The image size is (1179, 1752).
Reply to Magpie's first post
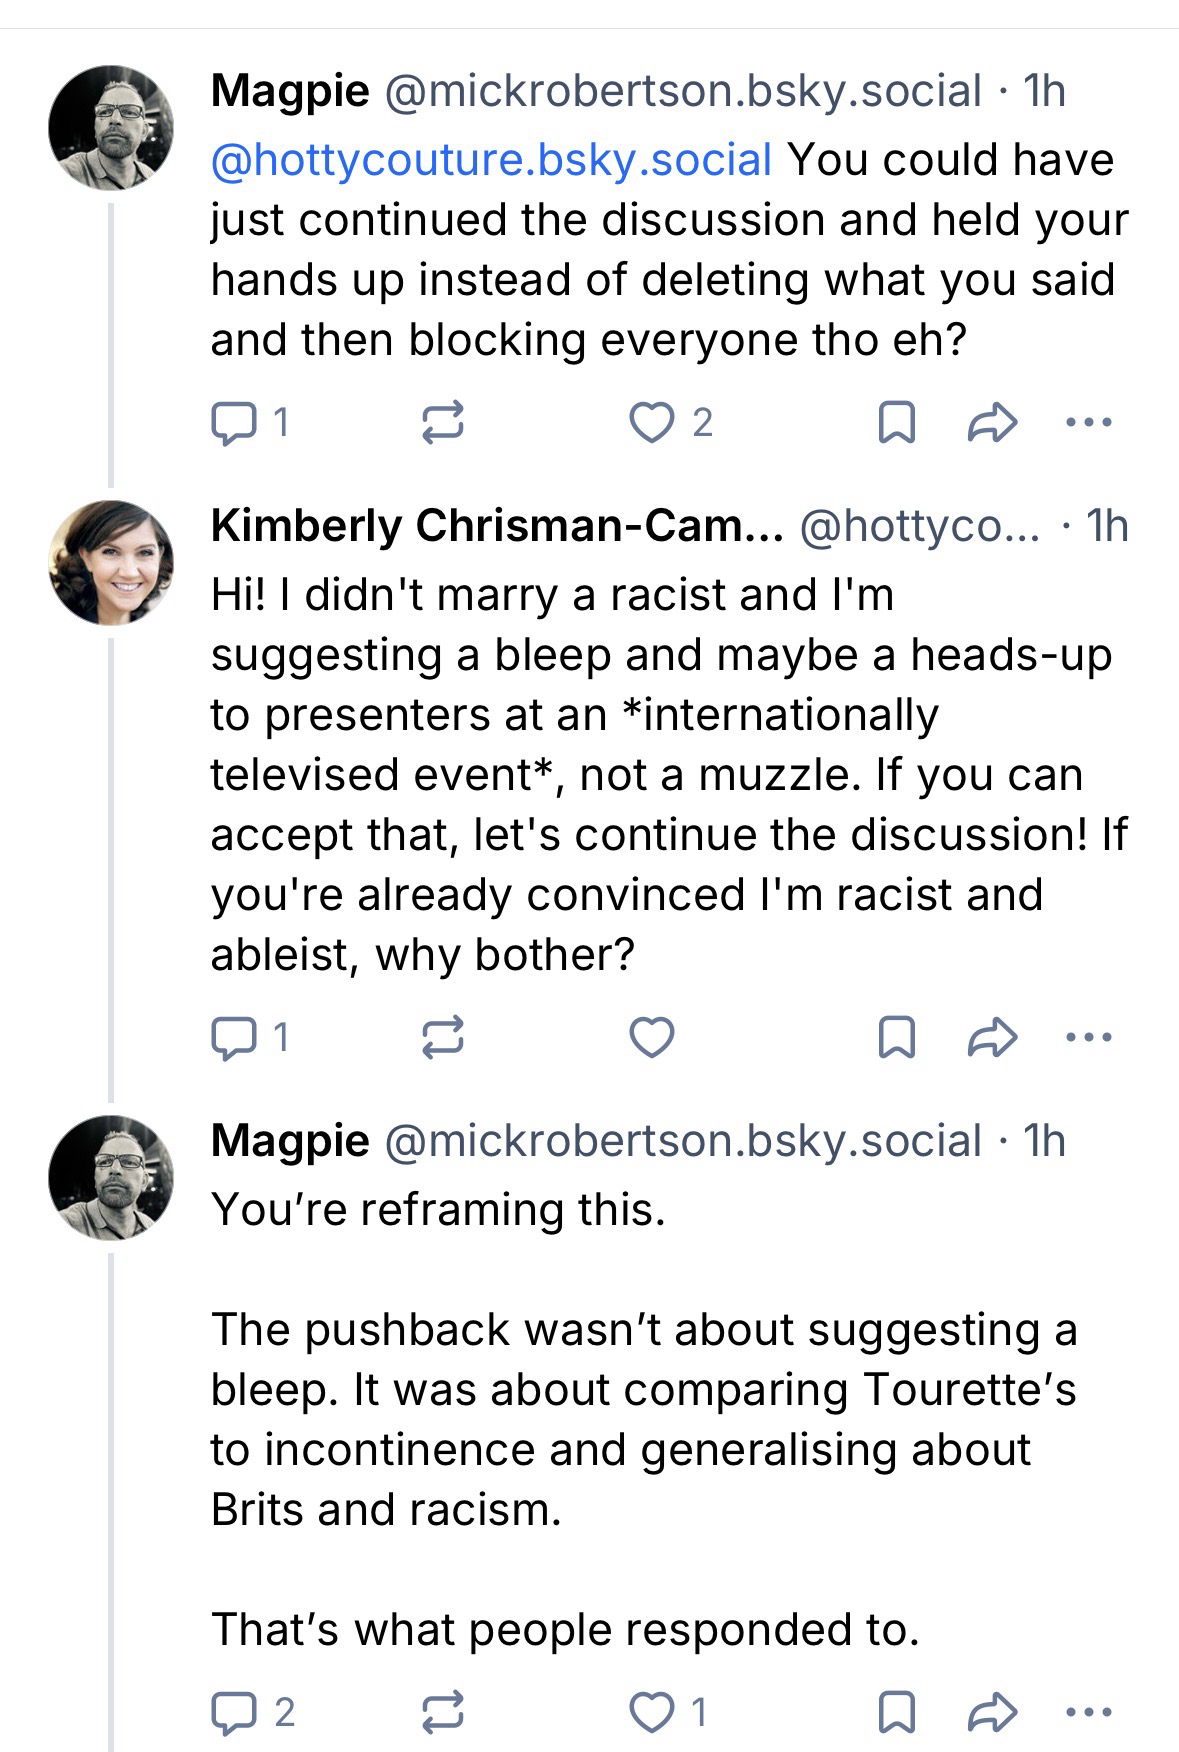click(x=234, y=423)
